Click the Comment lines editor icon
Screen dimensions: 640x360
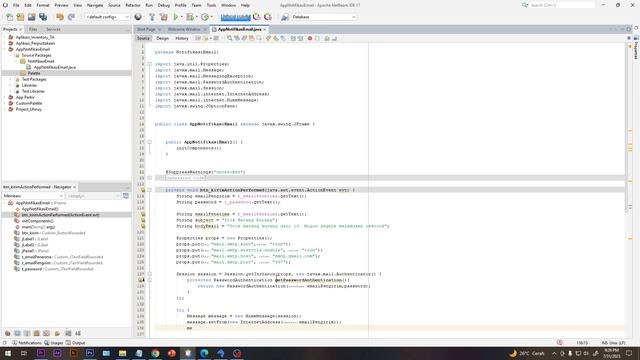[x=327, y=38]
